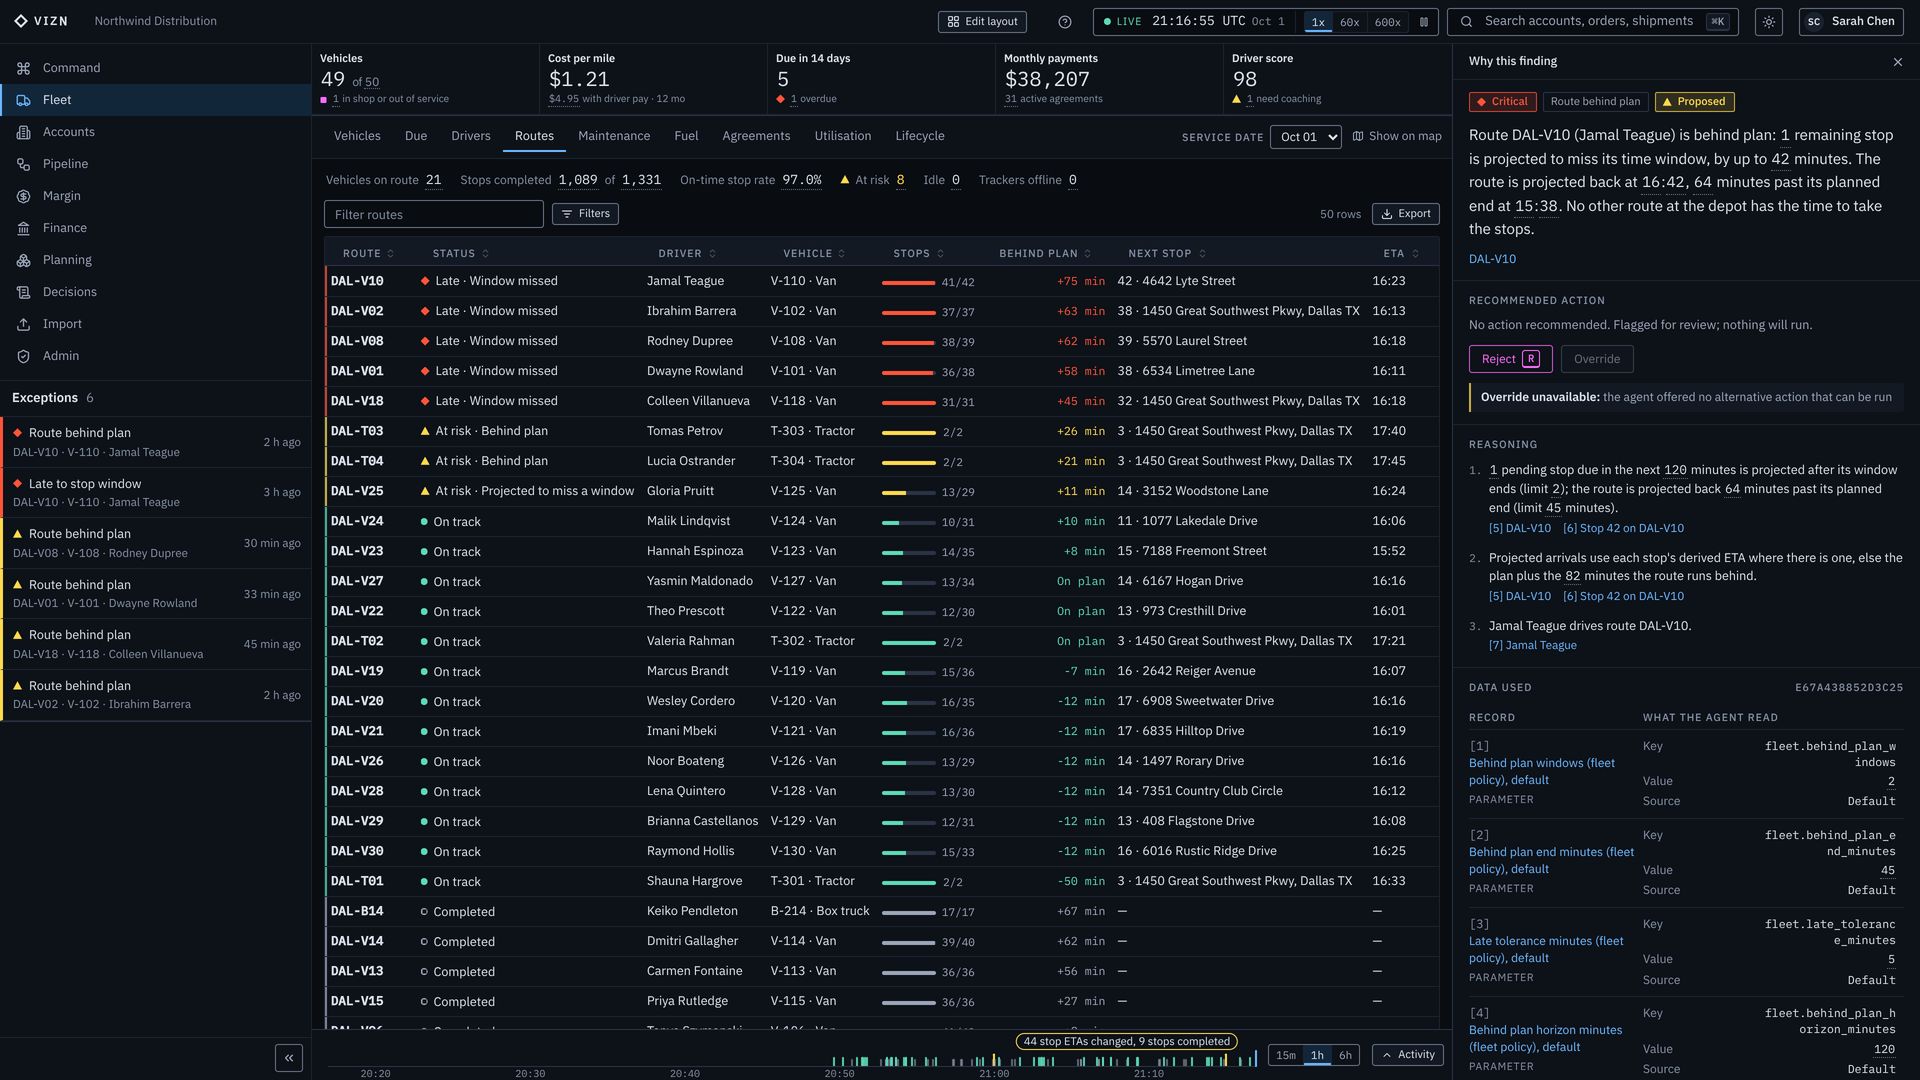Click the Decisions sidebar icon
The width and height of the screenshot is (1920, 1080).
[x=23, y=292]
